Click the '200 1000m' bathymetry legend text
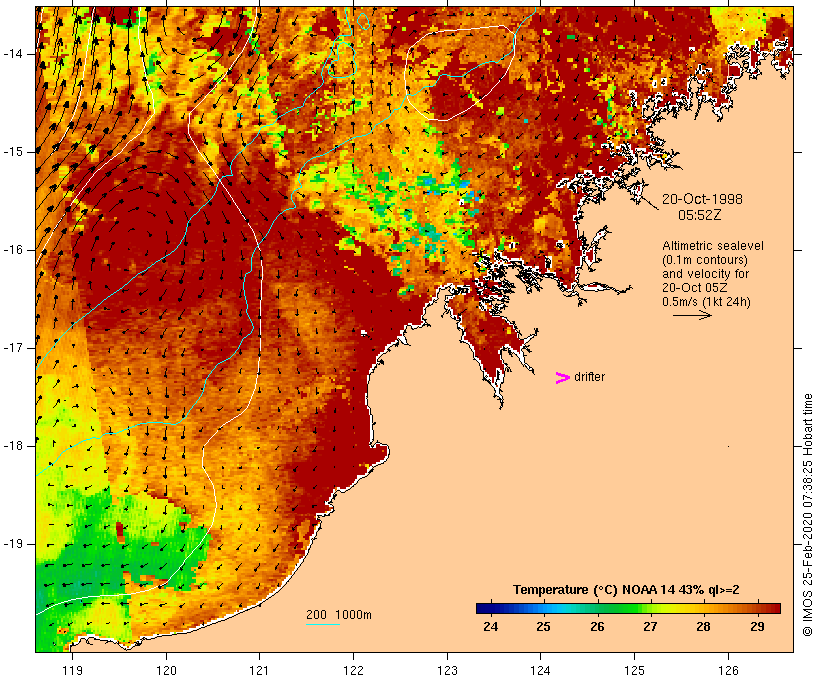Image resolution: width=820 pixels, height=680 pixels. pos(339,615)
